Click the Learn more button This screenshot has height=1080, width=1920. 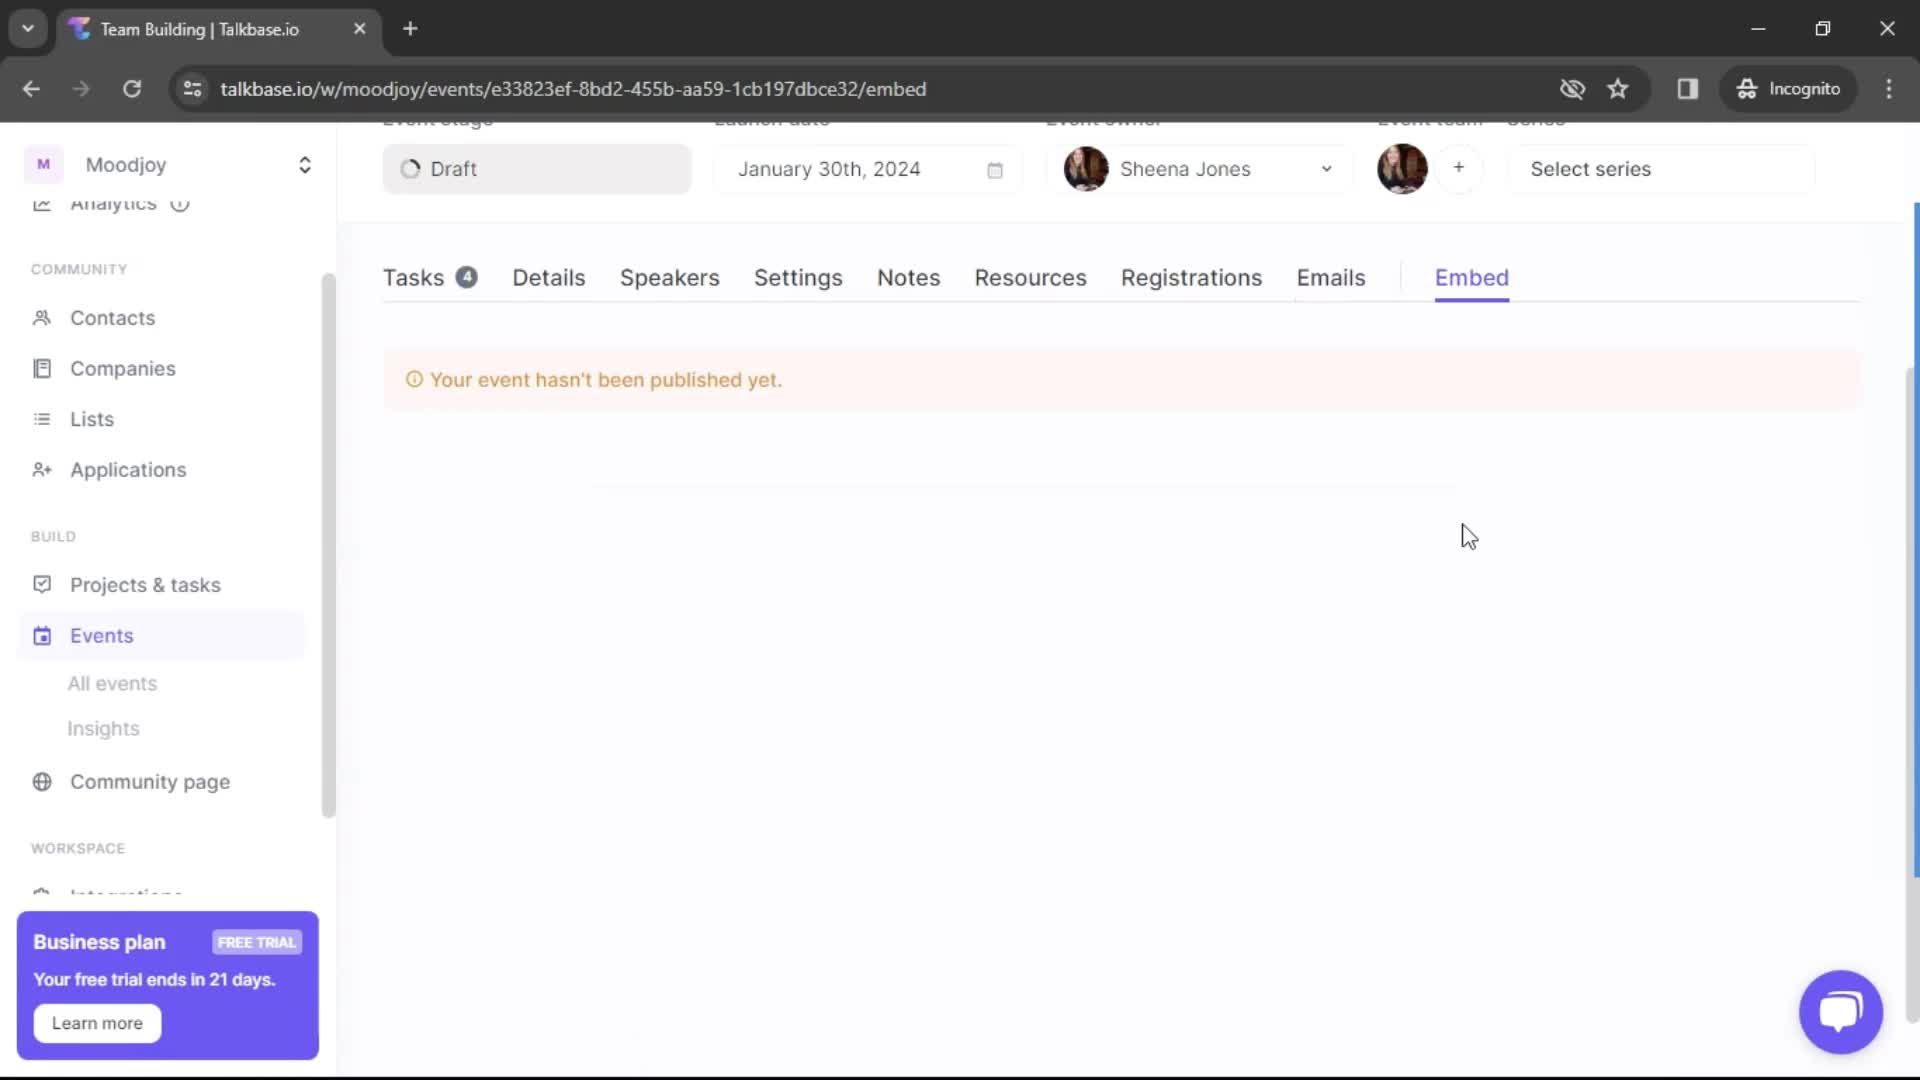(x=96, y=1023)
